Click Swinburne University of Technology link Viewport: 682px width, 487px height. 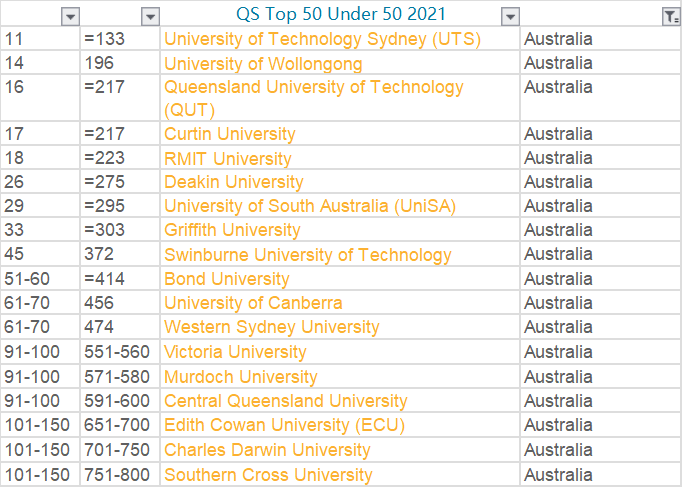[307, 255]
